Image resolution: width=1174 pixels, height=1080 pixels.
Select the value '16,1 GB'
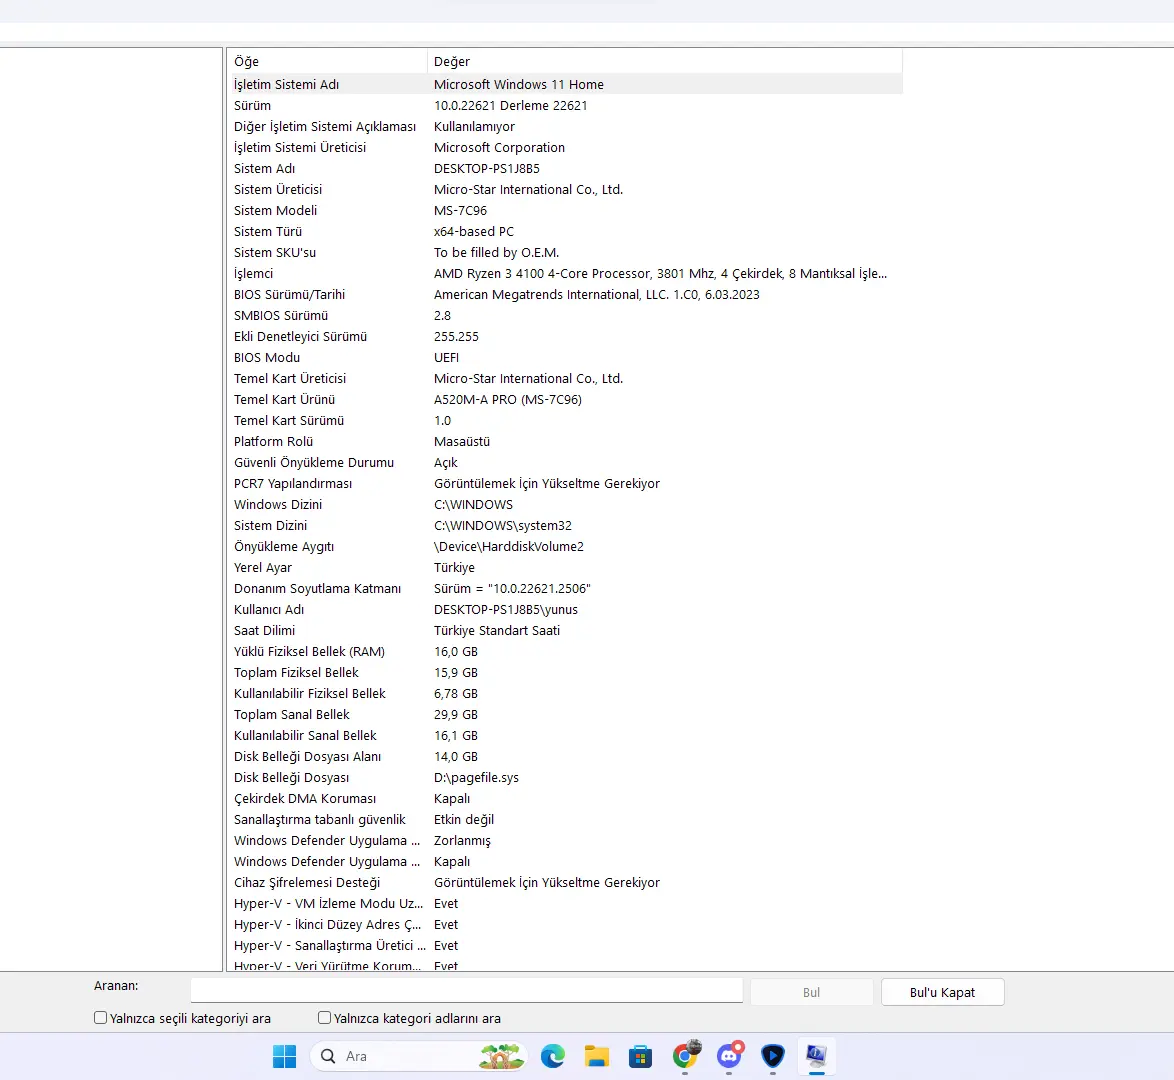click(x=456, y=735)
